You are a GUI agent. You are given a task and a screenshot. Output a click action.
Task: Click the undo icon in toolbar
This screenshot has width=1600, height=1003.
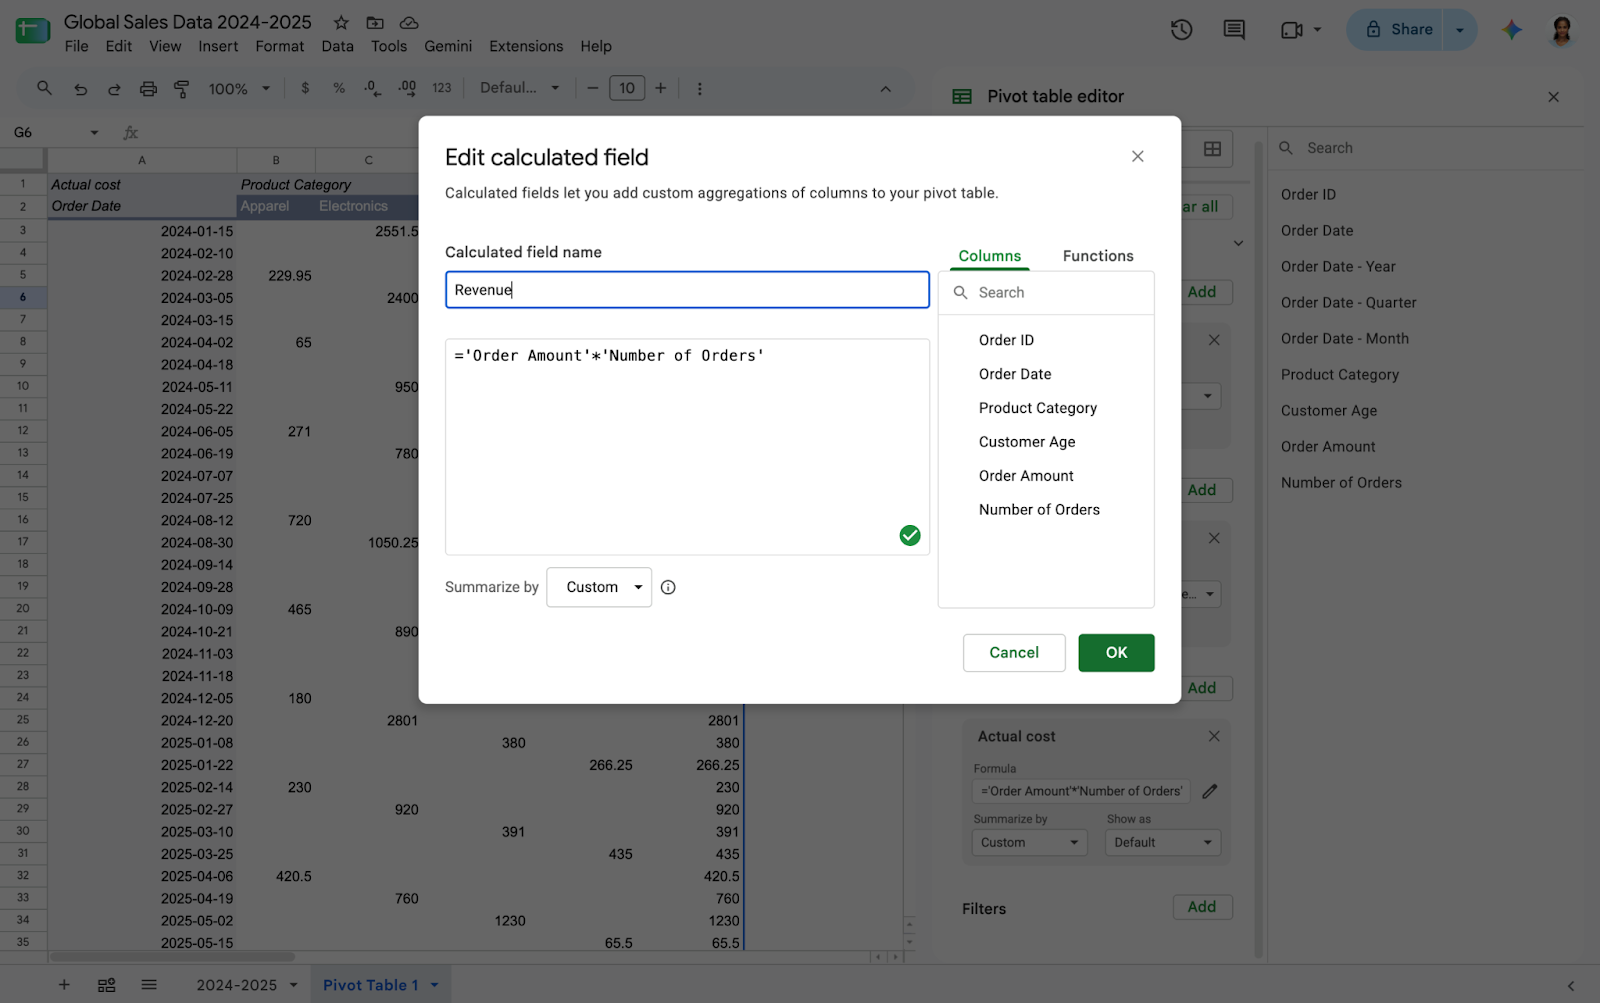pos(81,89)
